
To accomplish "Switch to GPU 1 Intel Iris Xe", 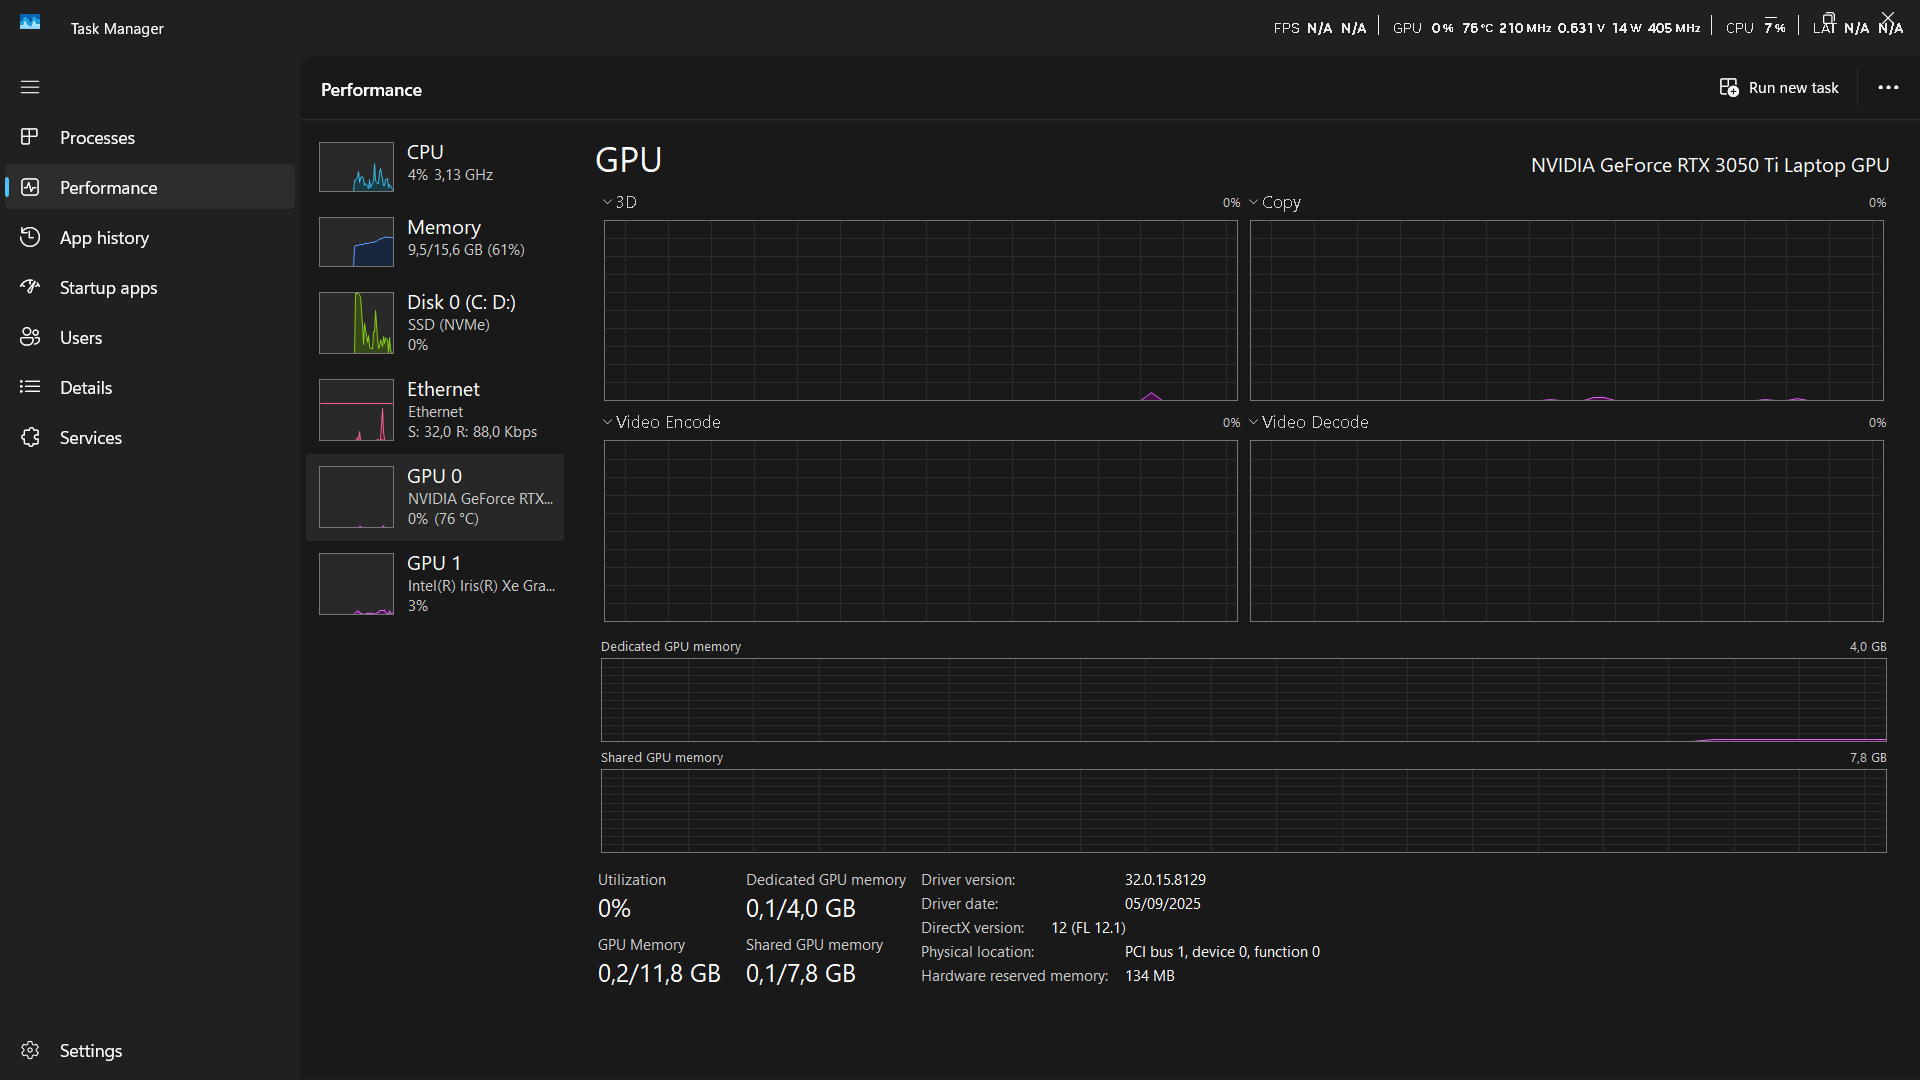I will pyautogui.click(x=435, y=583).
